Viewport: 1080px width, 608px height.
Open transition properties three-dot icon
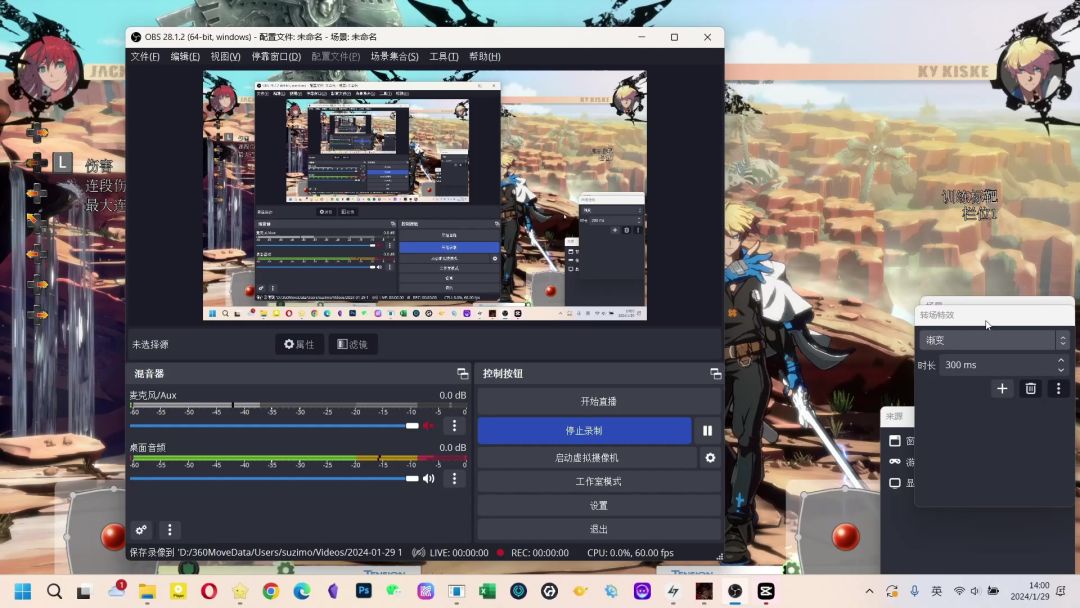pyautogui.click(x=1059, y=389)
